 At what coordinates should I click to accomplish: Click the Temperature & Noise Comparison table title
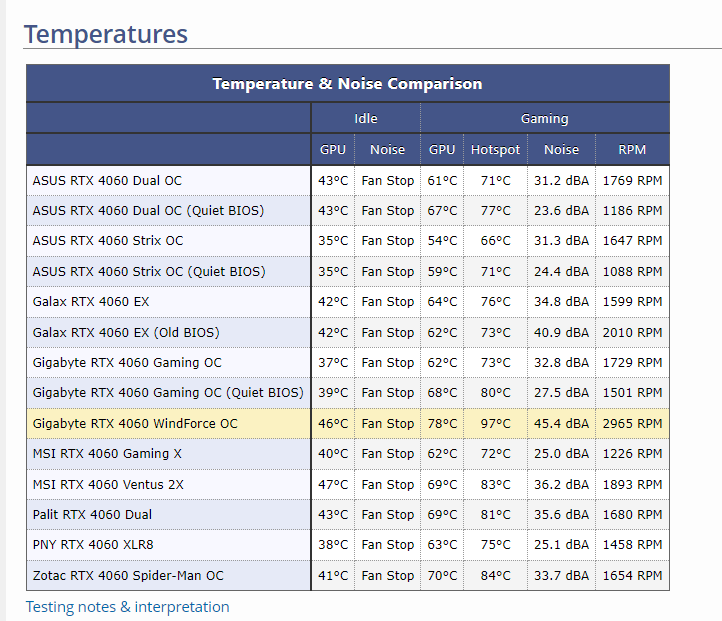tap(347, 84)
